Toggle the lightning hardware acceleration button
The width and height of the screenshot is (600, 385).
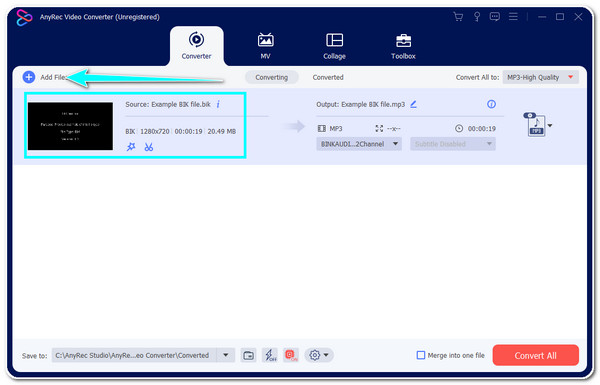click(270, 356)
